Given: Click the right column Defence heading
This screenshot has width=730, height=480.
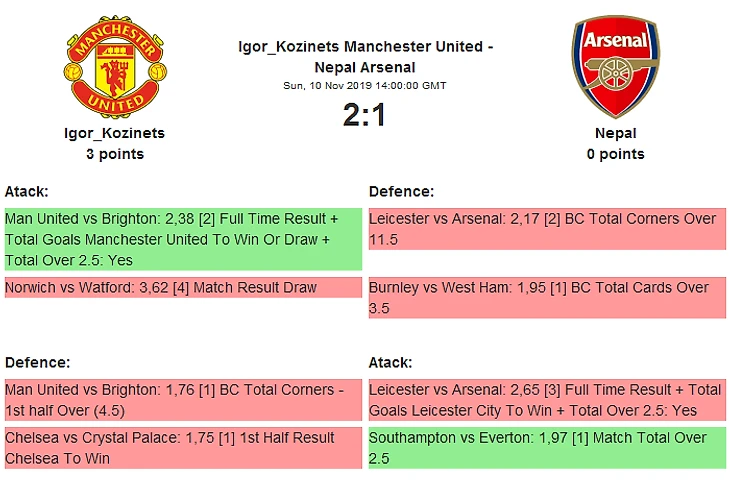Looking at the screenshot, I should pos(401,191).
